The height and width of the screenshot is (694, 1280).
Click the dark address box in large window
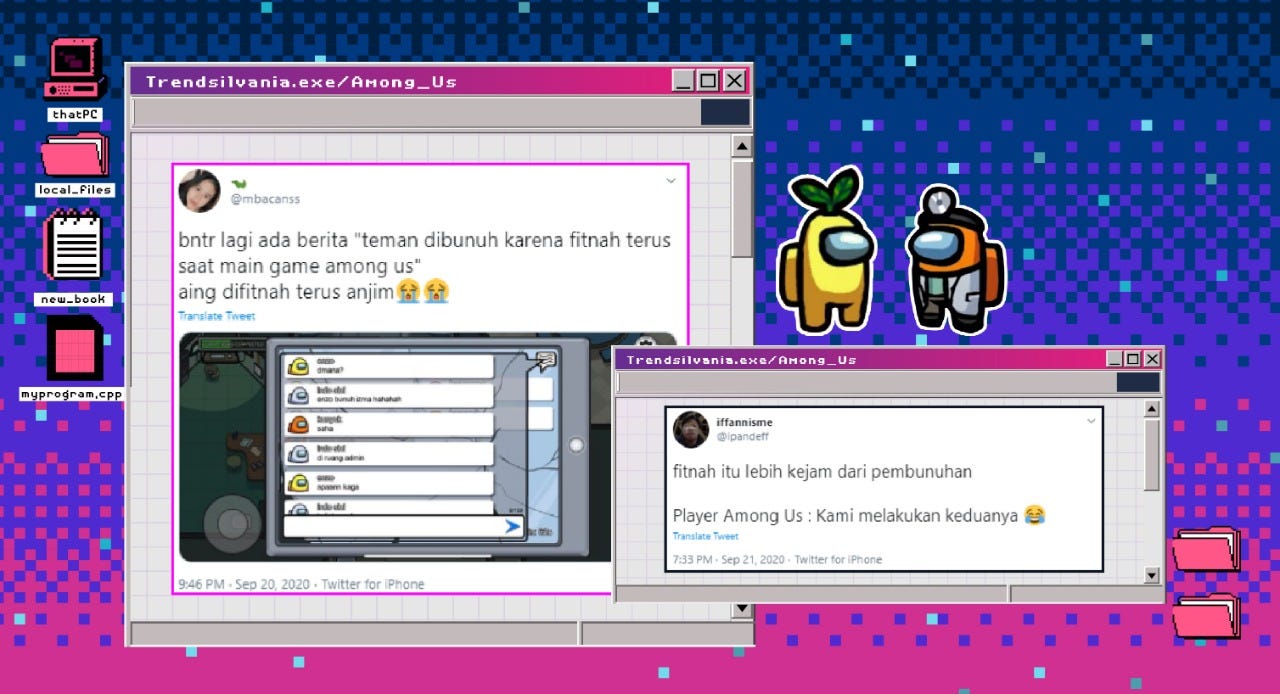point(725,112)
